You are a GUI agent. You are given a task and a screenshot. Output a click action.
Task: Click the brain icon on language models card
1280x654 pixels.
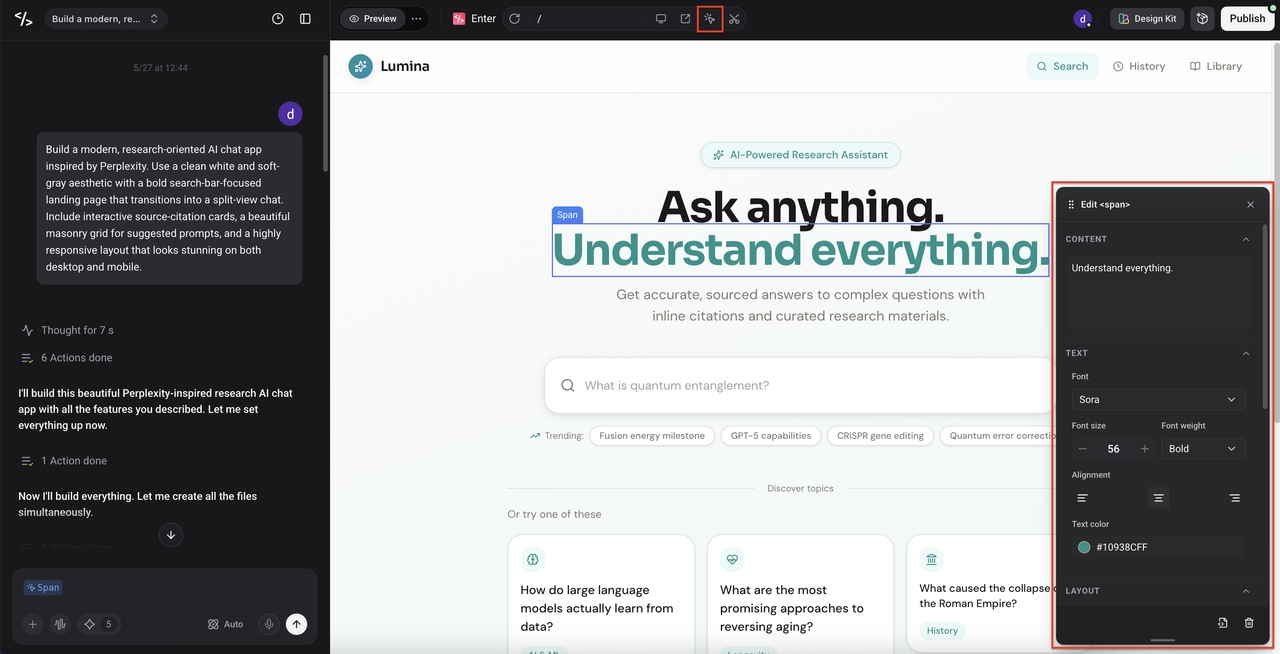pos(533,559)
